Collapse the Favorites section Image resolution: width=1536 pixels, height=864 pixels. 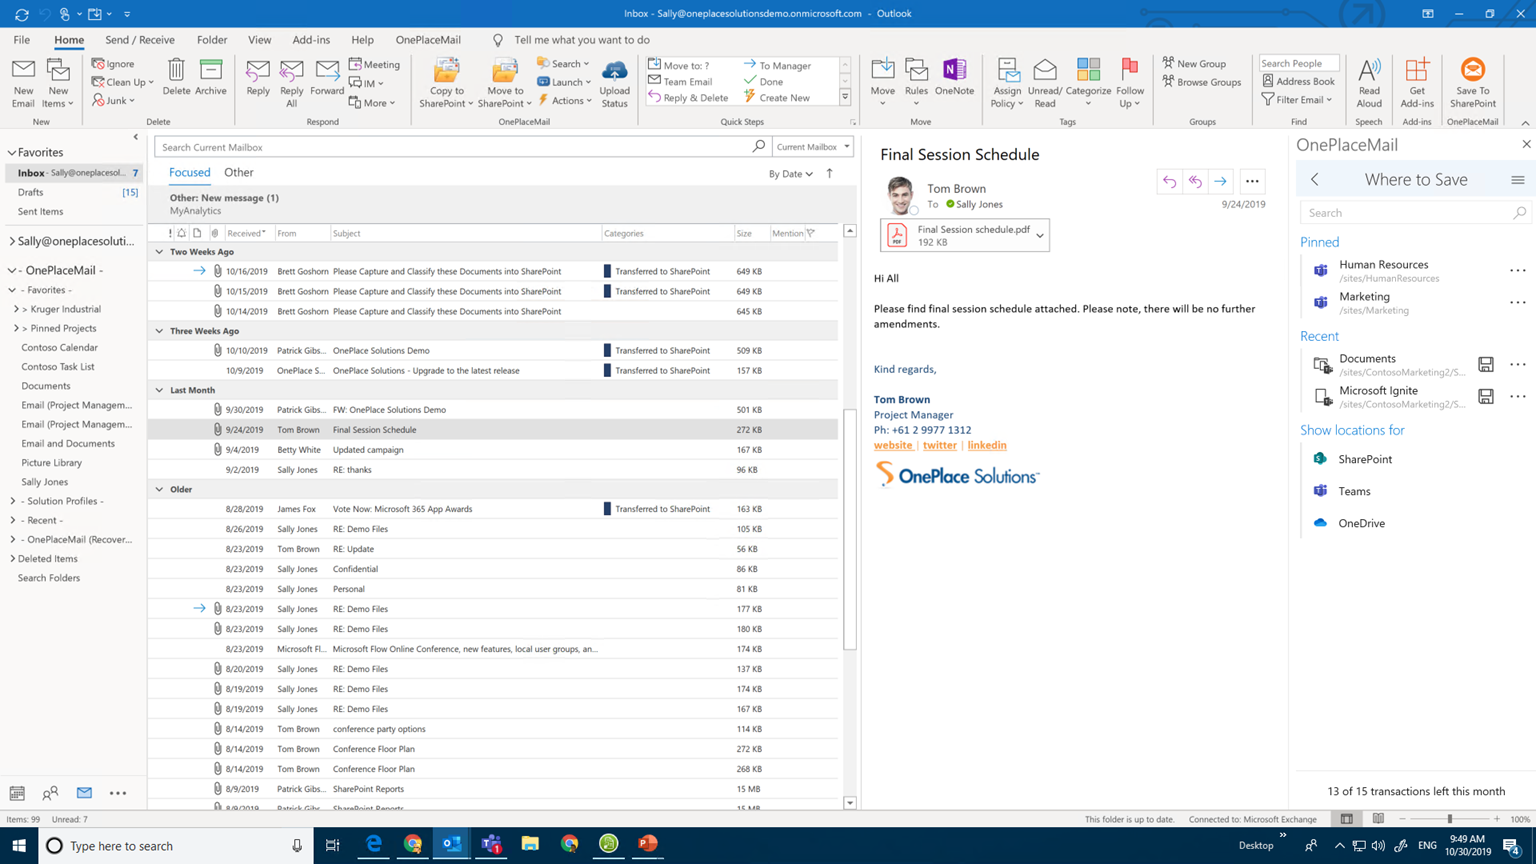(12, 152)
